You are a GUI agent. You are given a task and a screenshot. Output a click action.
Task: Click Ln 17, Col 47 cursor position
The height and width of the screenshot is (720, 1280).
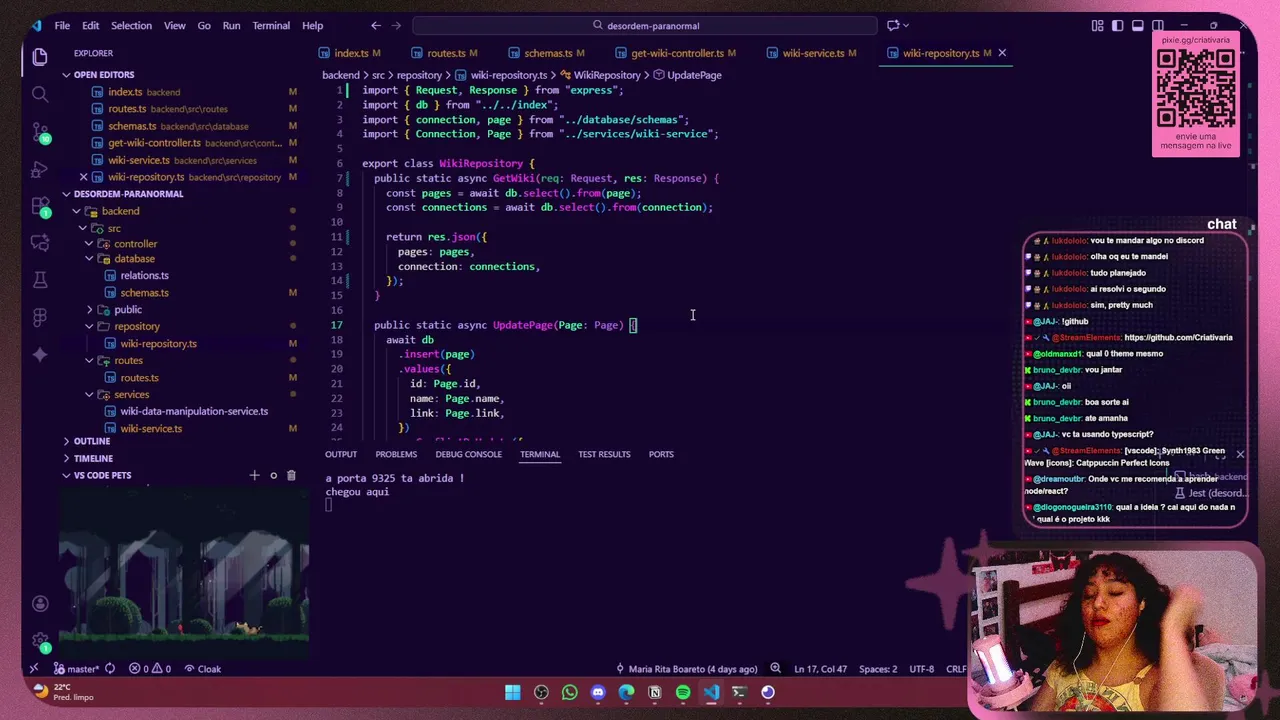click(820, 669)
